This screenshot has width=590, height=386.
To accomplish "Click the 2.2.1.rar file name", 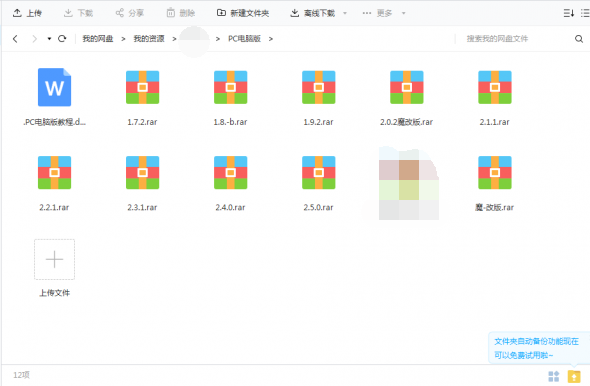I will [x=54, y=207].
